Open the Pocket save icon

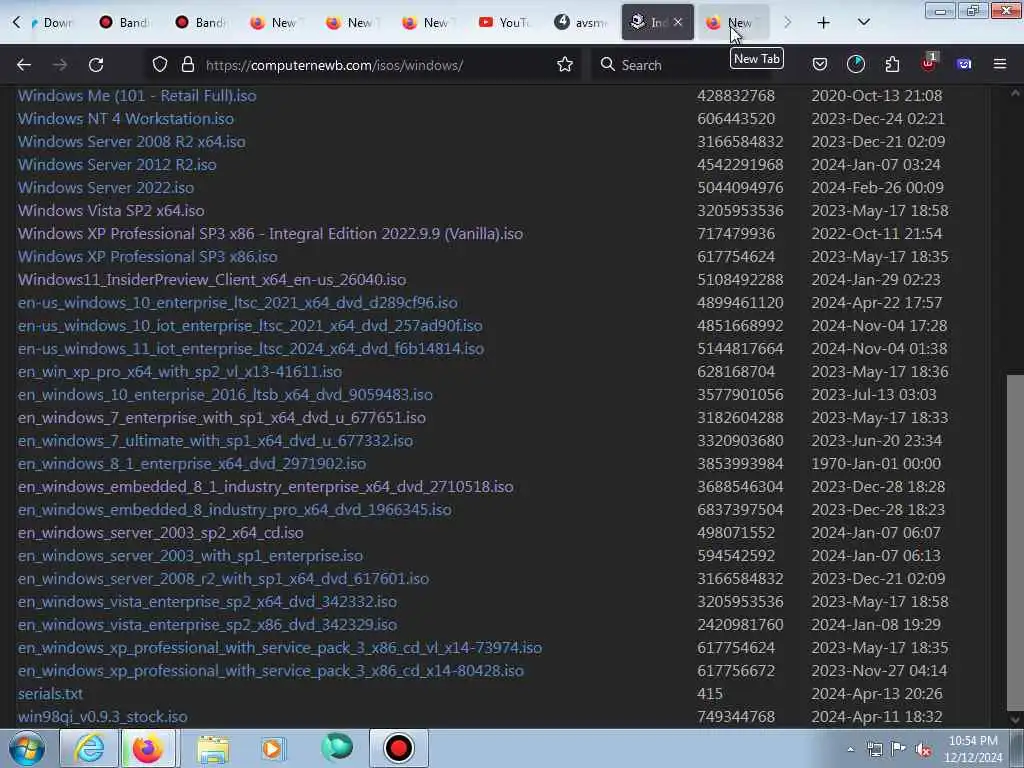coord(820,64)
